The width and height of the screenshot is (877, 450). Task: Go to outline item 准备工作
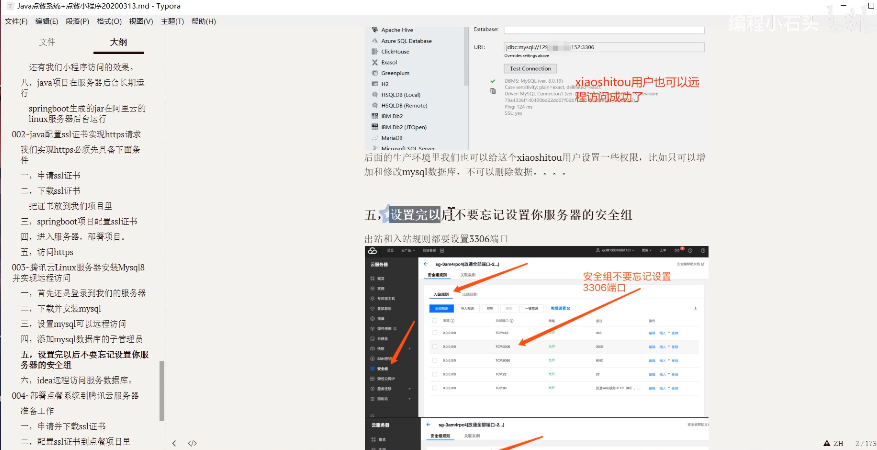37,411
